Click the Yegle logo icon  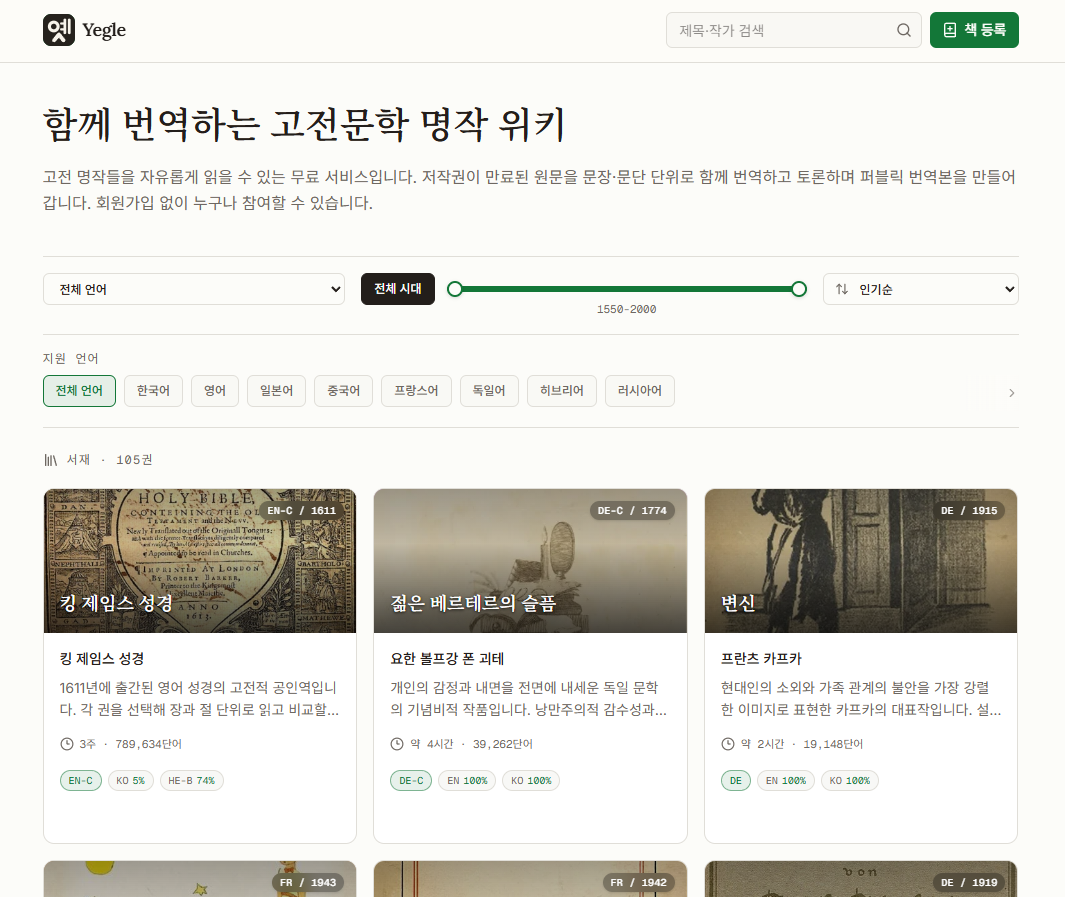pos(59,30)
